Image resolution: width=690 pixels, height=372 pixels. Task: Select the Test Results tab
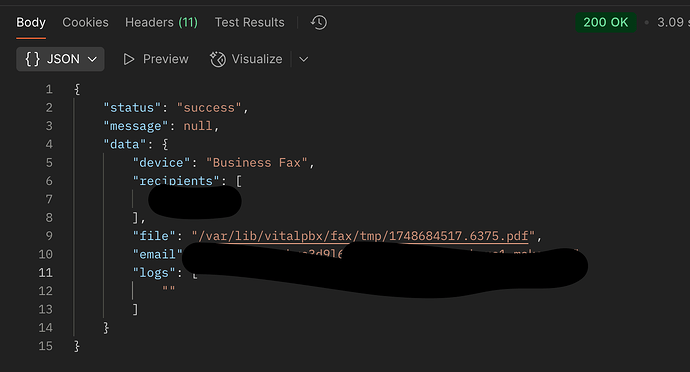[250, 22]
